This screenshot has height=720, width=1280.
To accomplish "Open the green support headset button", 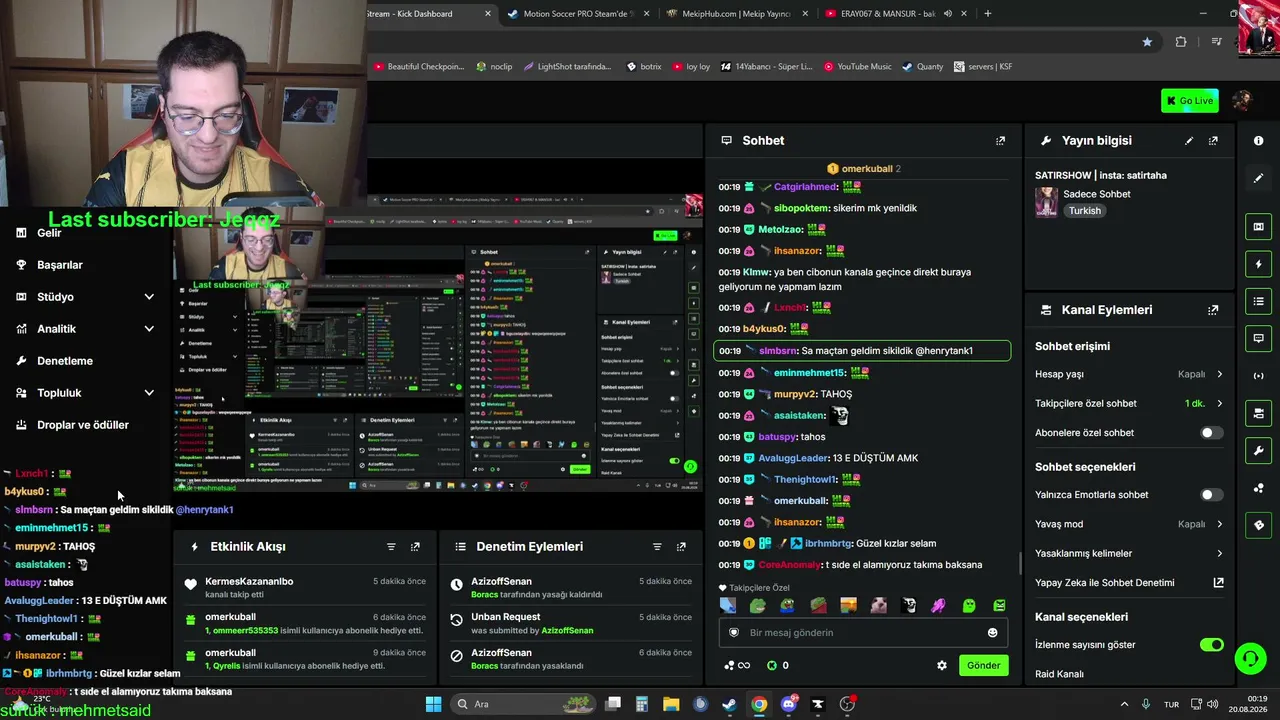I will tap(1250, 658).
